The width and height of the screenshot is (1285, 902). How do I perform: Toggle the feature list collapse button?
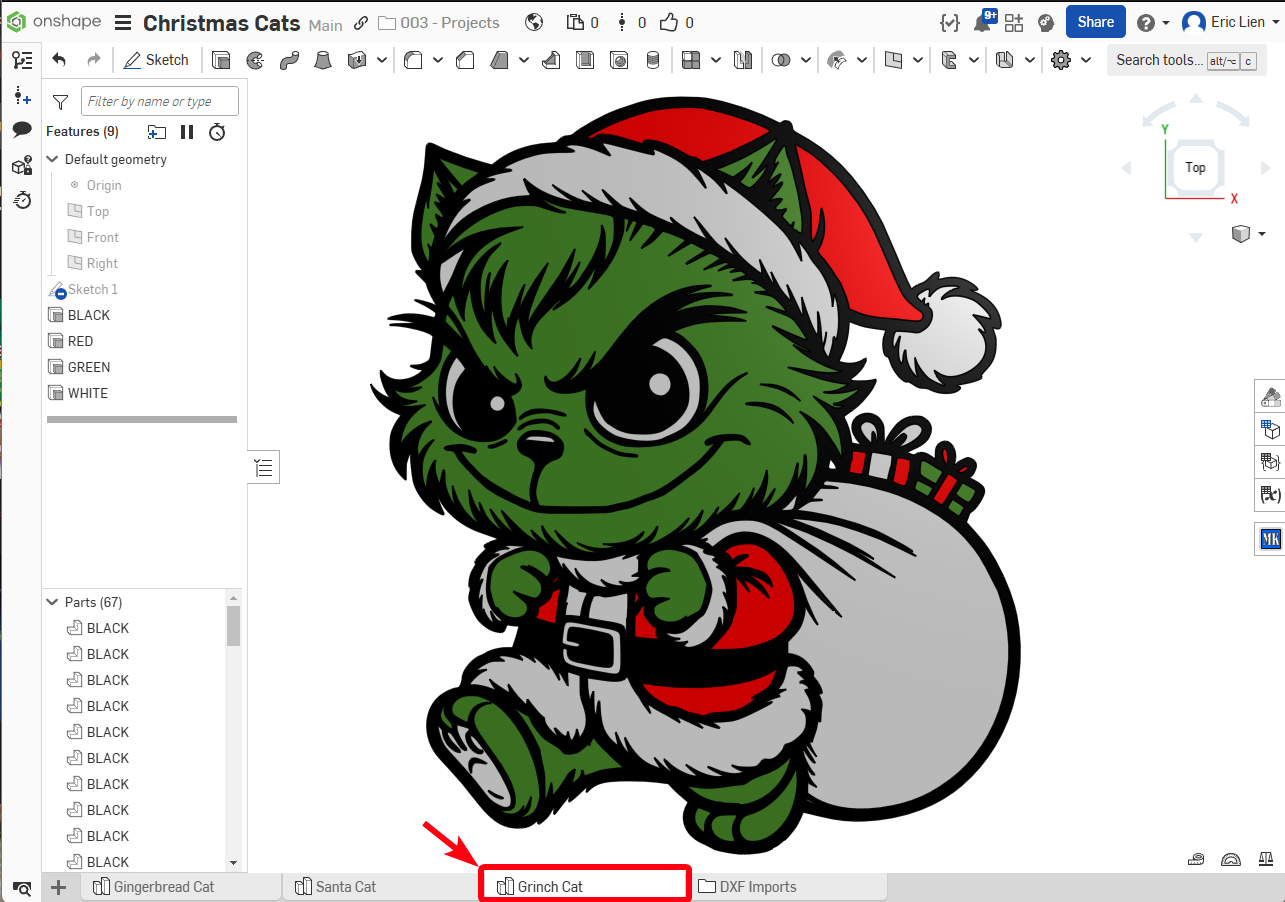[264, 467]
